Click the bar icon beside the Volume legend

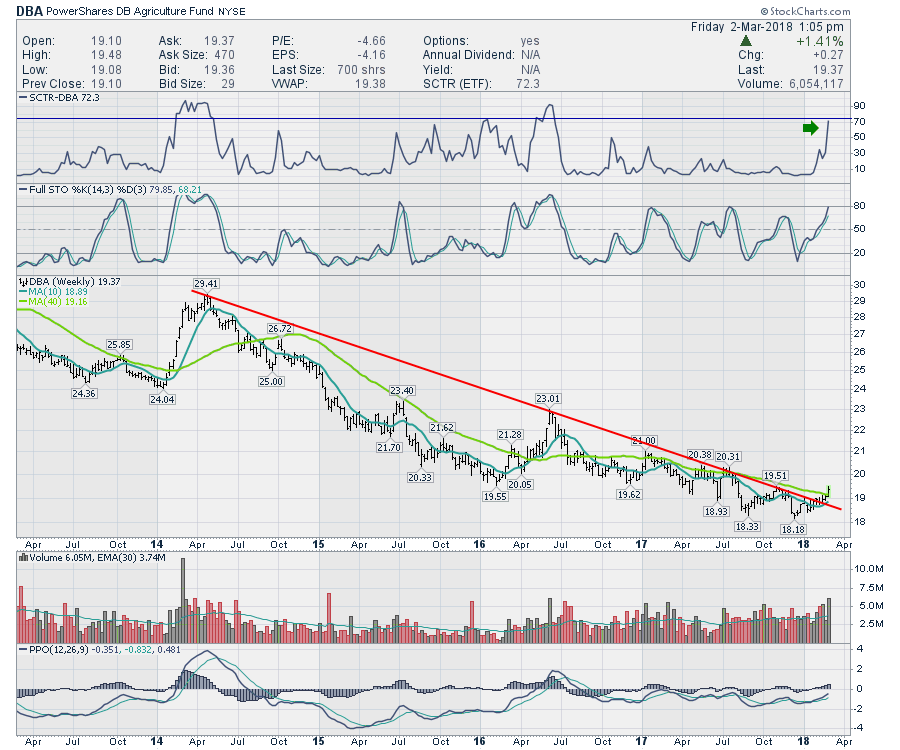coord(23,557)
